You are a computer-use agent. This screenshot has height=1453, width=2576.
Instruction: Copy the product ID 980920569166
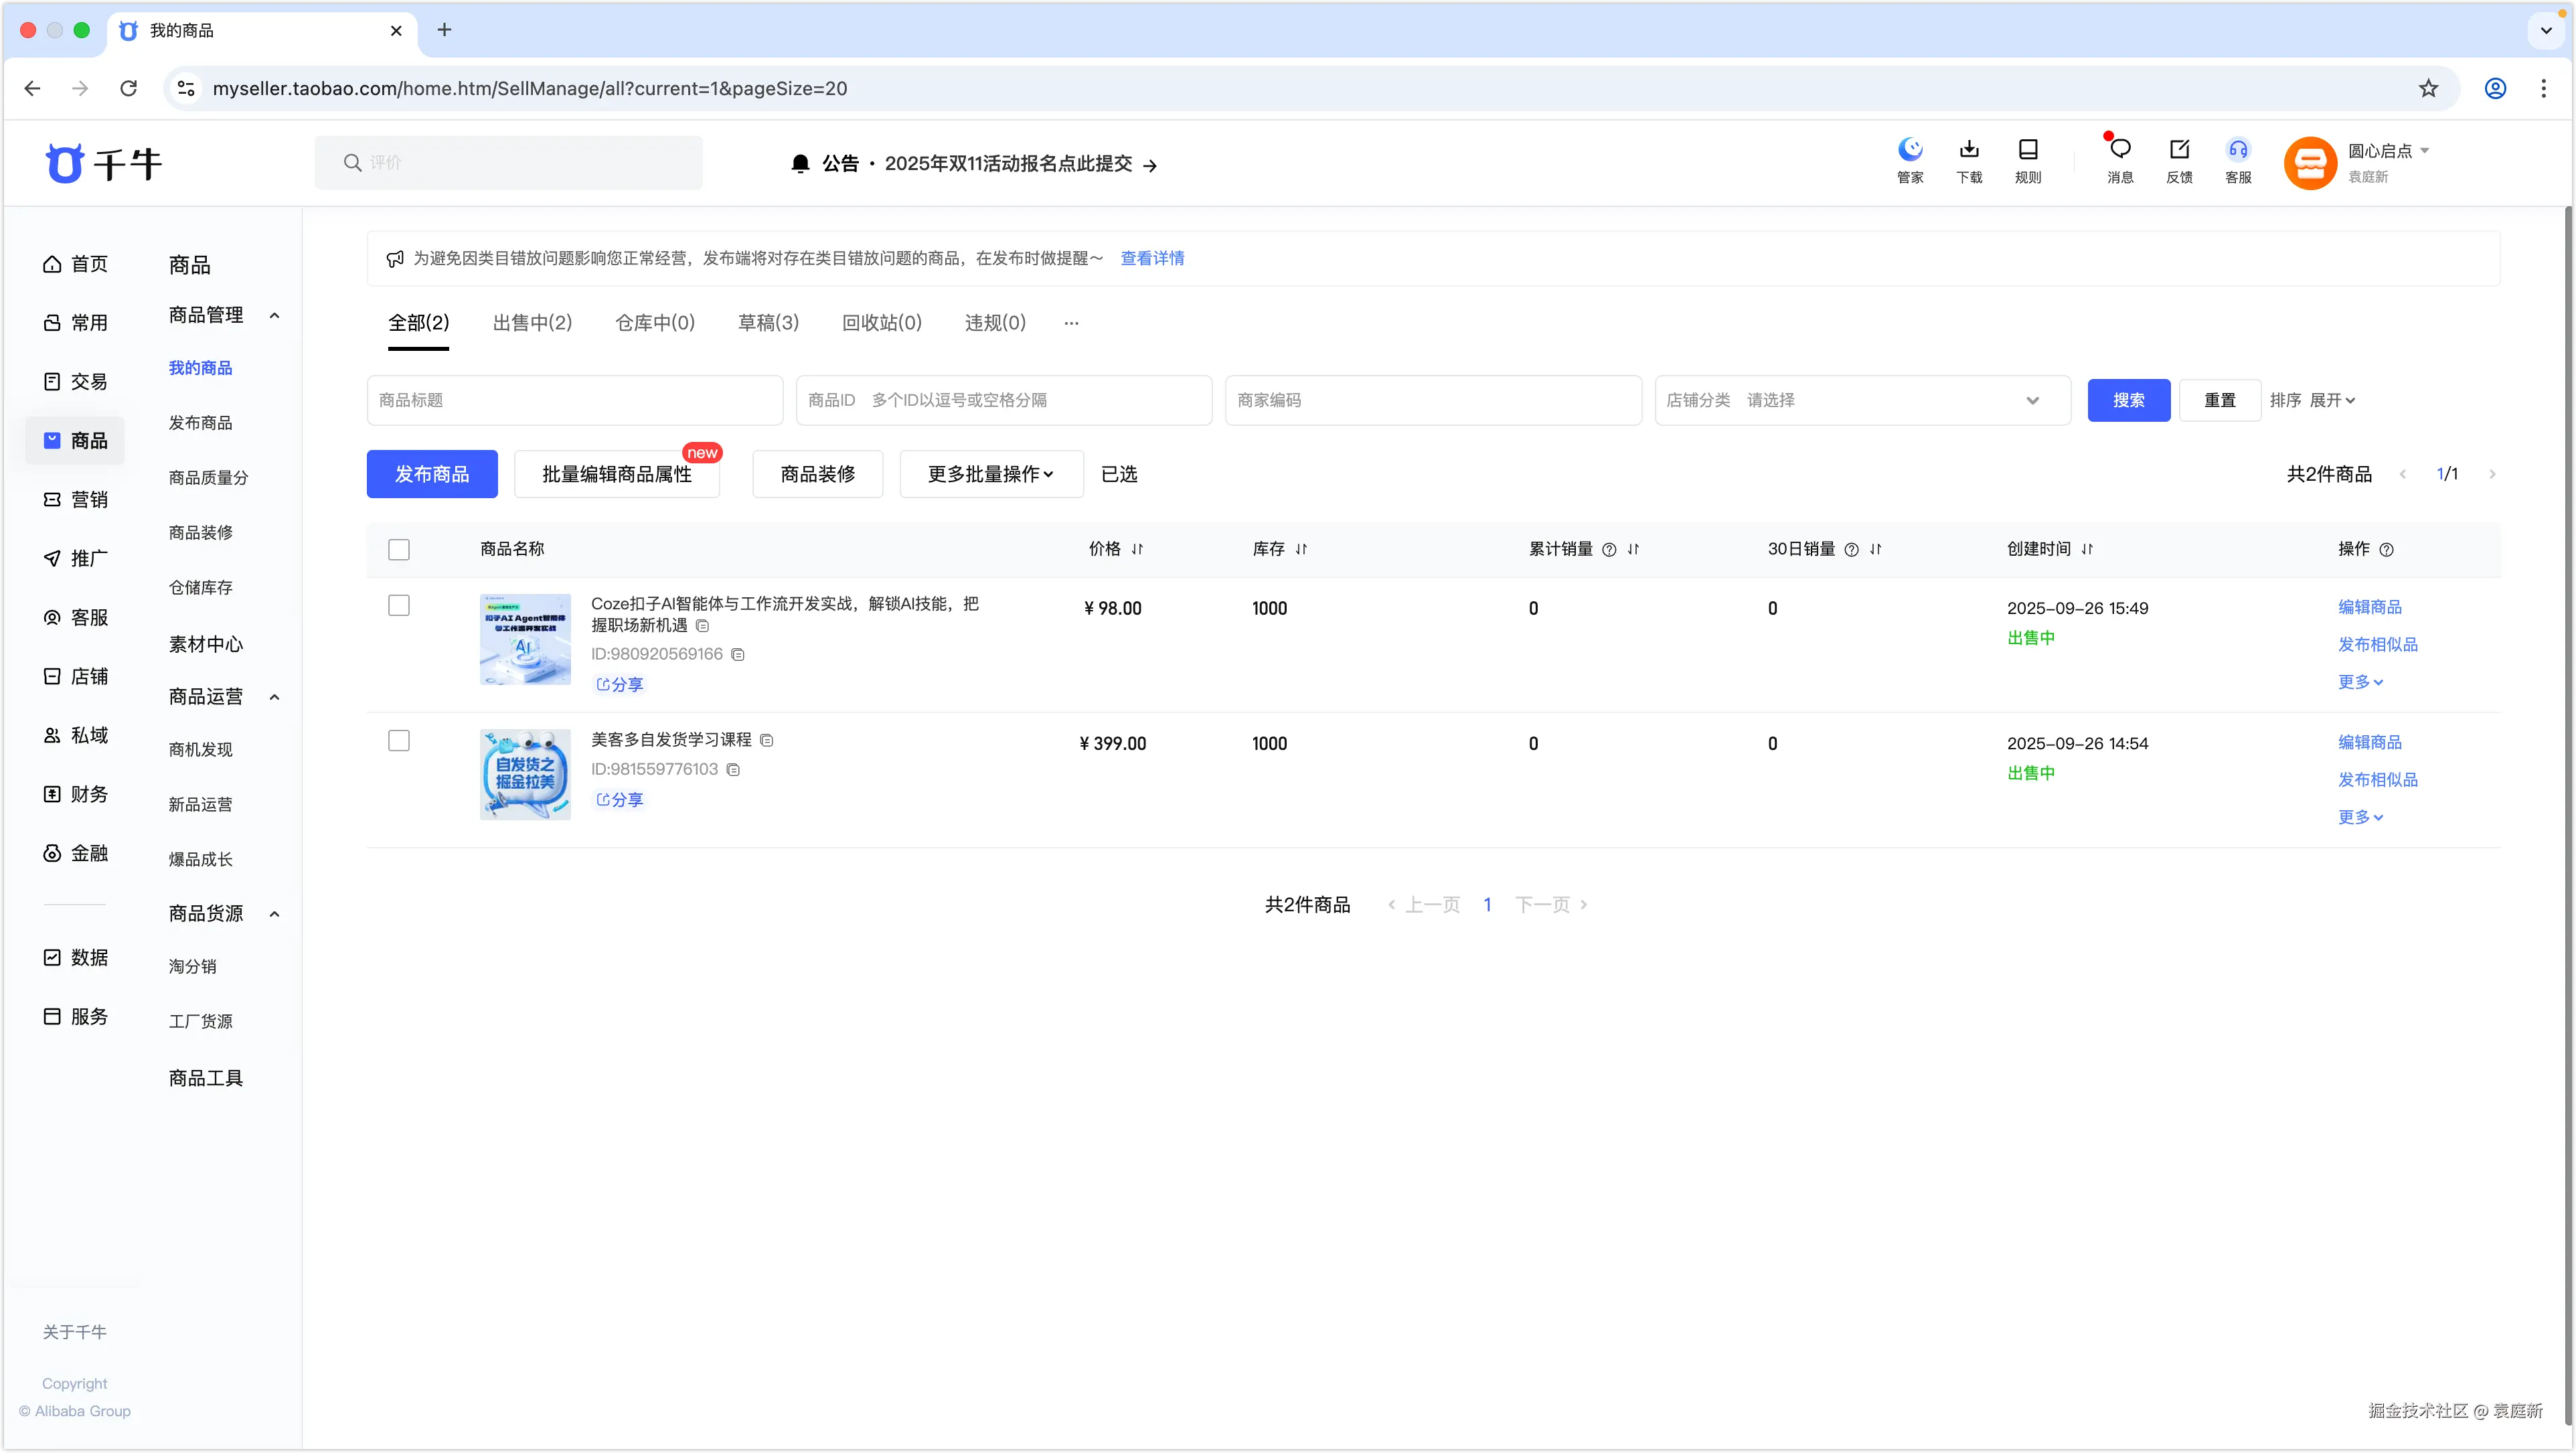(738, 655)
